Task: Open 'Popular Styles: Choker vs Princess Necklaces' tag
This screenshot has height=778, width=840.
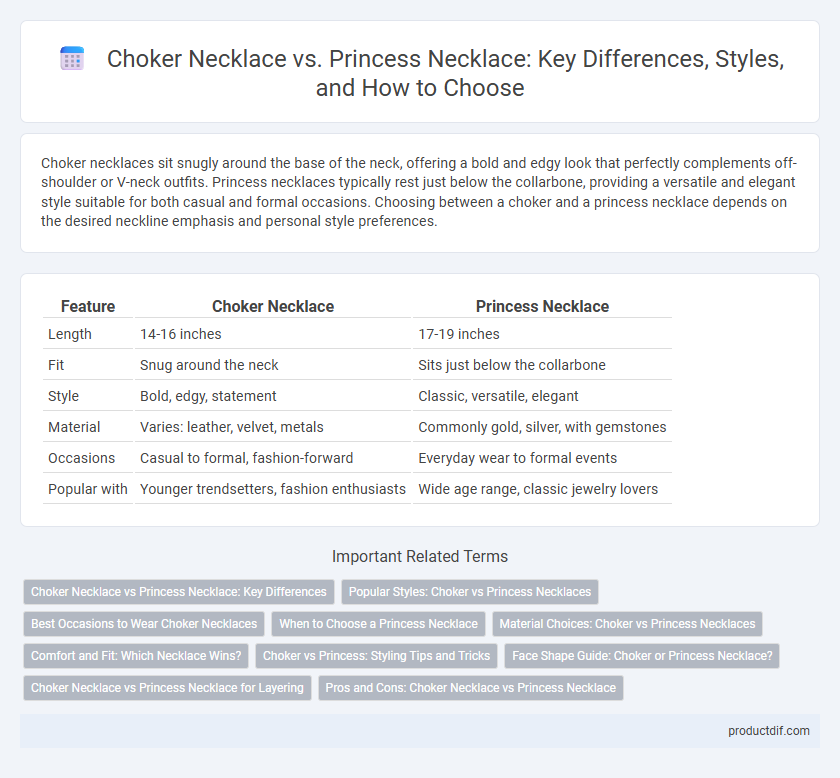Action: click(470, 592)
